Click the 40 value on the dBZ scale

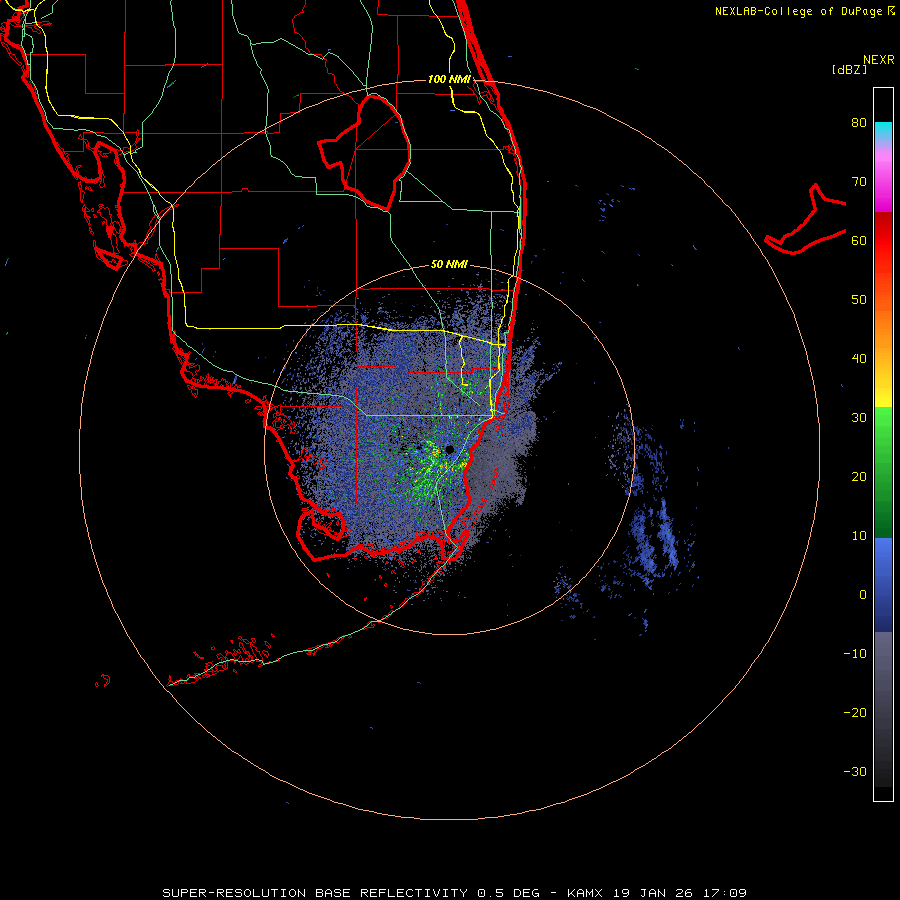tap(859, 359)
